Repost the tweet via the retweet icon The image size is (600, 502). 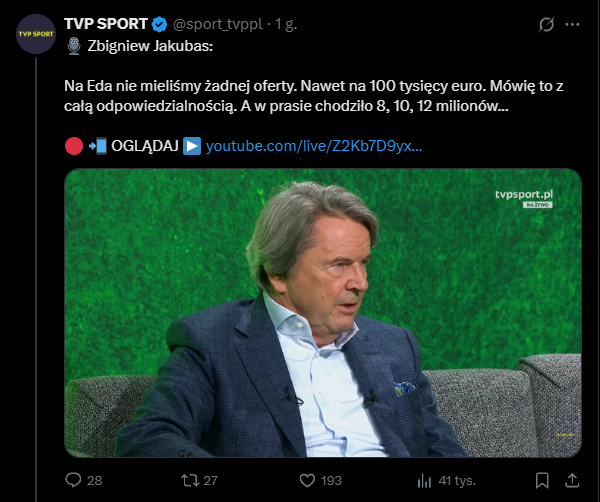[184, 480]
